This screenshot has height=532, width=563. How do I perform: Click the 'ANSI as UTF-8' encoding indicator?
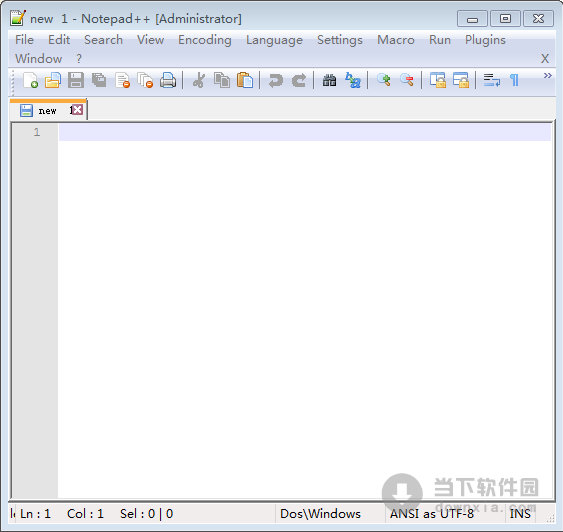(432, 514)
